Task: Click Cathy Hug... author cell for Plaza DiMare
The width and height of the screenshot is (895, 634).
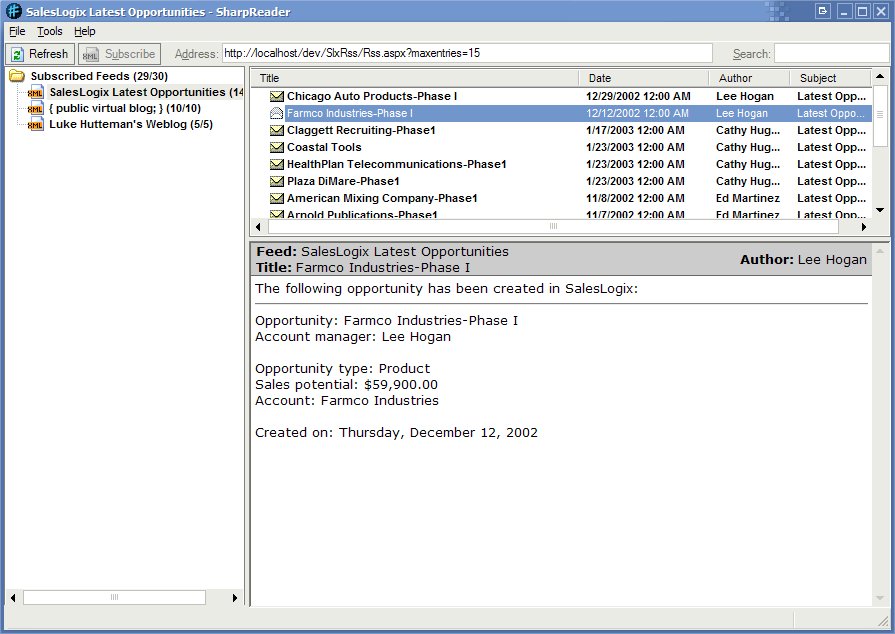Action: click(748, 181)
